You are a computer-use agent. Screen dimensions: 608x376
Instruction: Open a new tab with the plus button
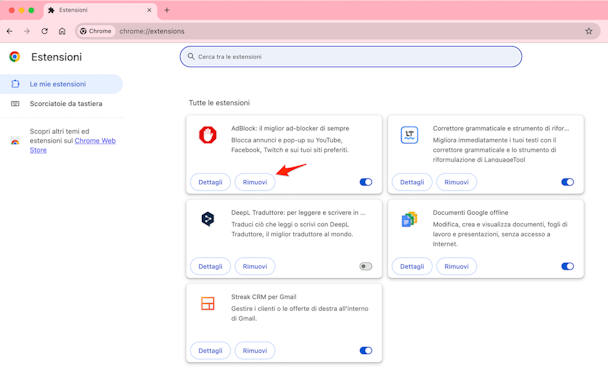(x=167, y=10)
